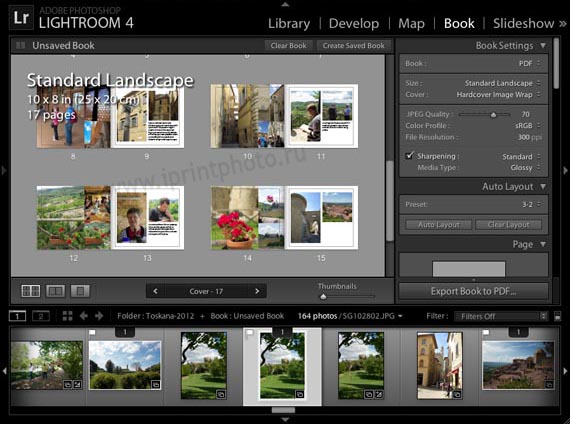Image resolution: width=570 pixels, height=424 pixels.
Task: Collapse the Book Settings panel
Action: point(543,45)
